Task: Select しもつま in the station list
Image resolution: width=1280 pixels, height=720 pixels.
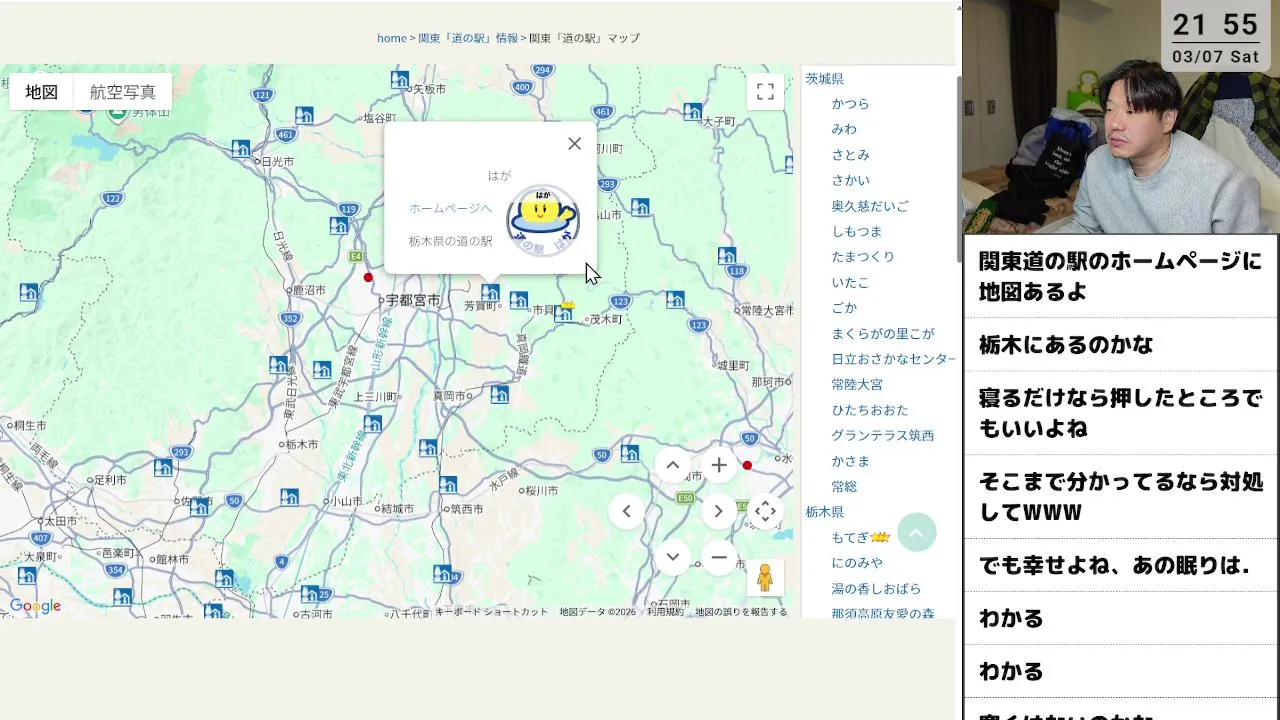Action: [858, 231]
